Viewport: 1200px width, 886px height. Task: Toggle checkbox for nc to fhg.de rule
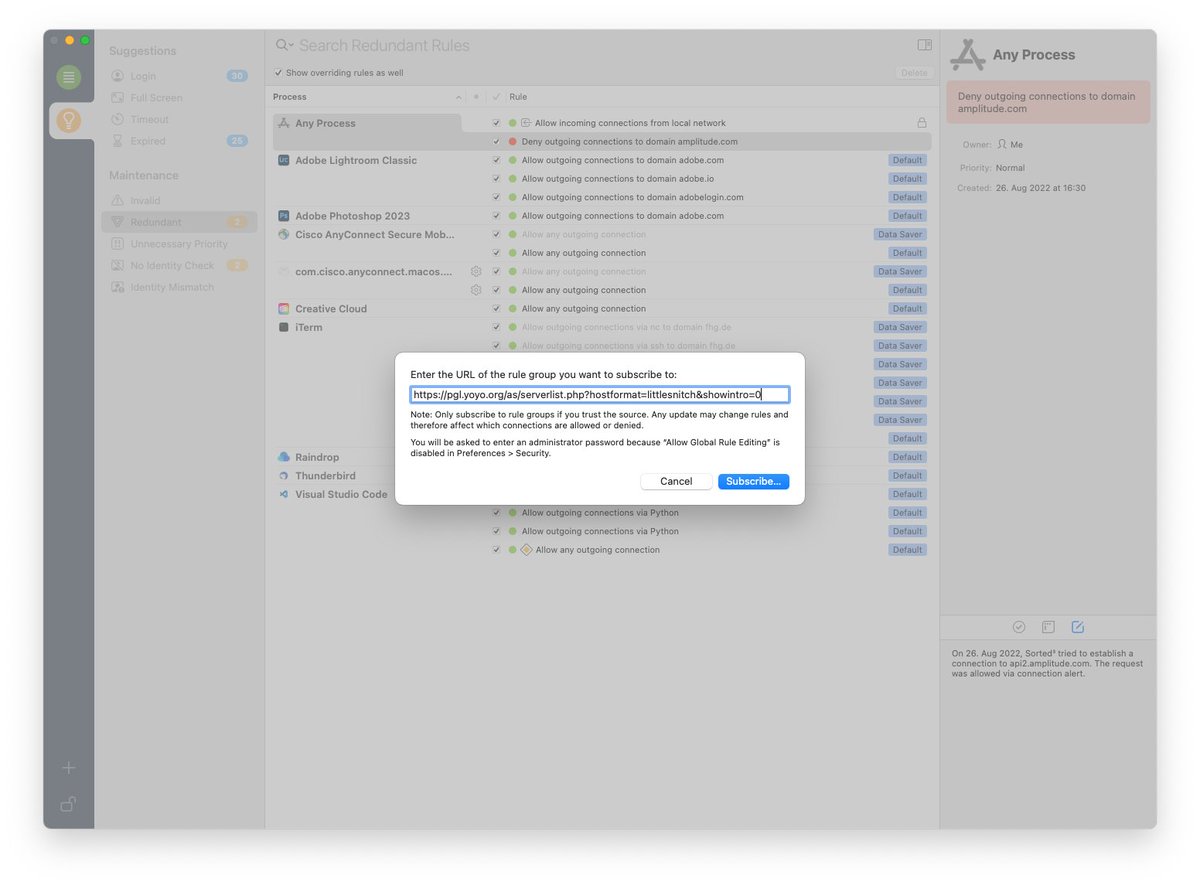click(496, 327)
